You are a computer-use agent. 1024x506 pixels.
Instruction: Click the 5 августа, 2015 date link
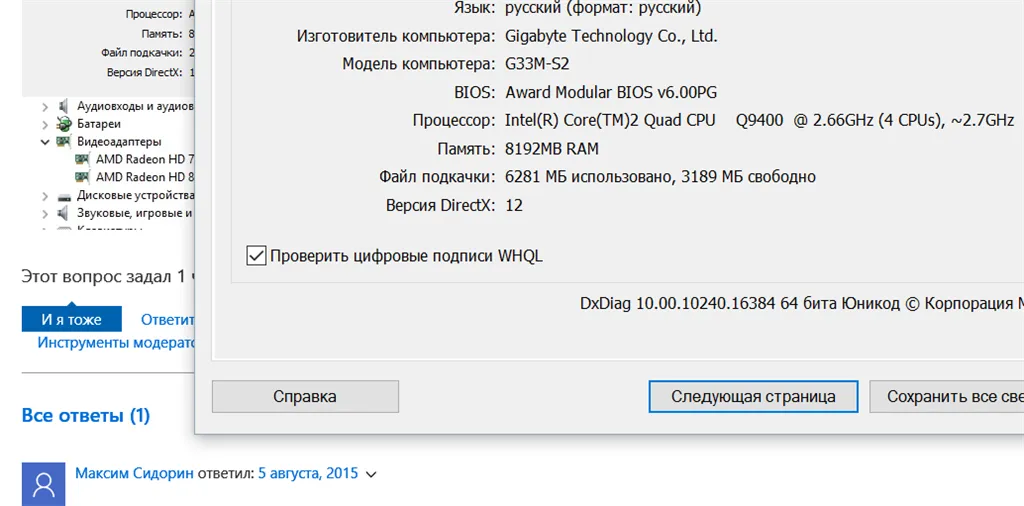[x=307, y=473]
